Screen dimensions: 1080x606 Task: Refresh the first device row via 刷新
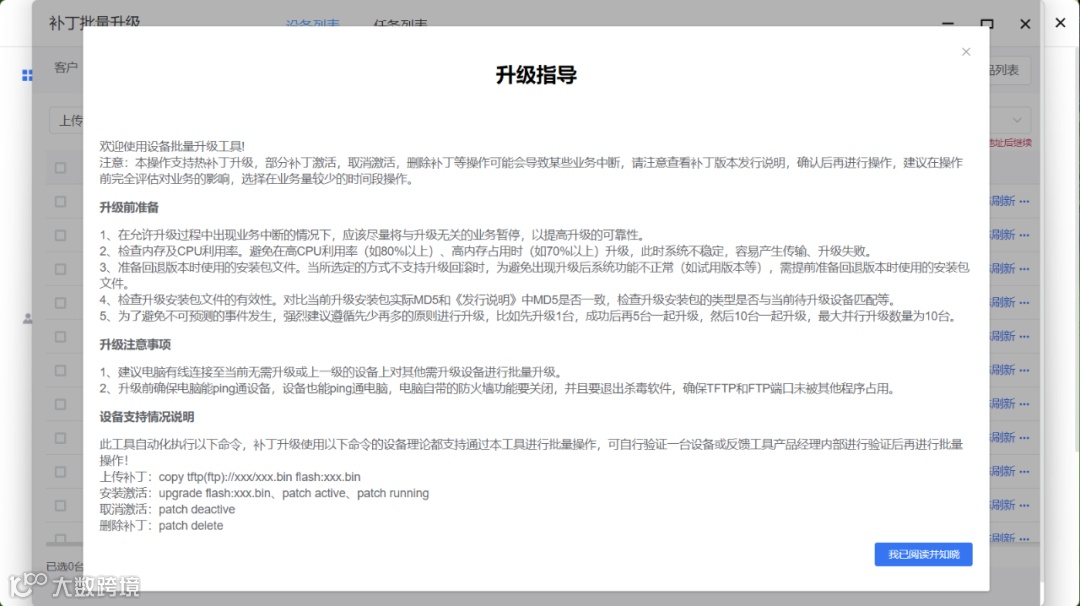[1003, 201]
